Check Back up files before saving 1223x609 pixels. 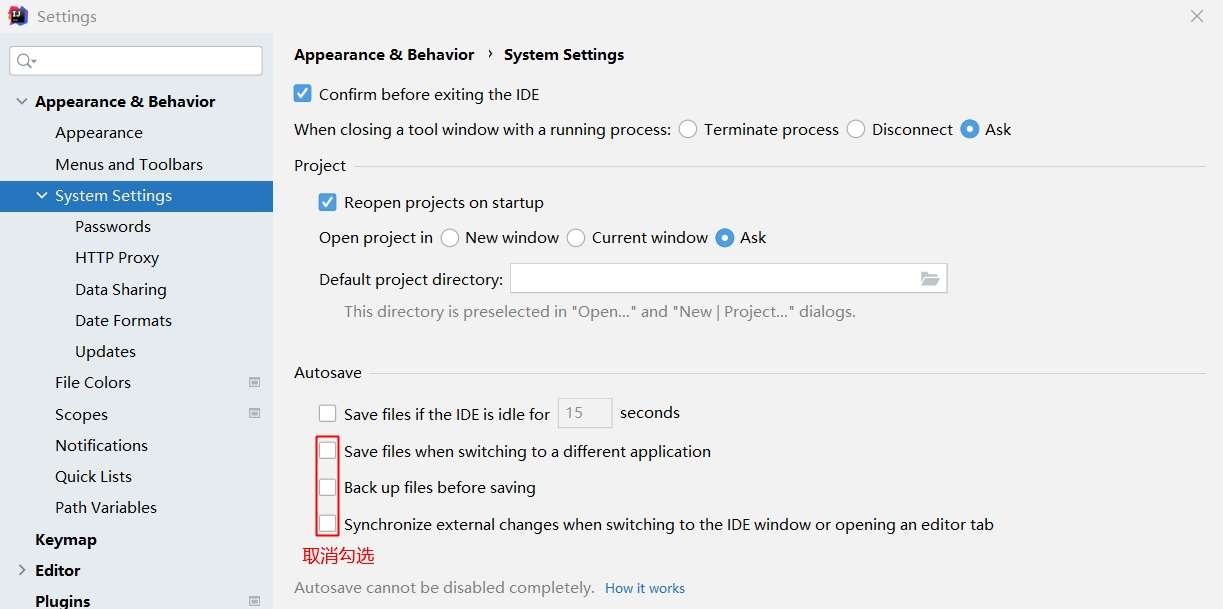(x=328, y=488)
